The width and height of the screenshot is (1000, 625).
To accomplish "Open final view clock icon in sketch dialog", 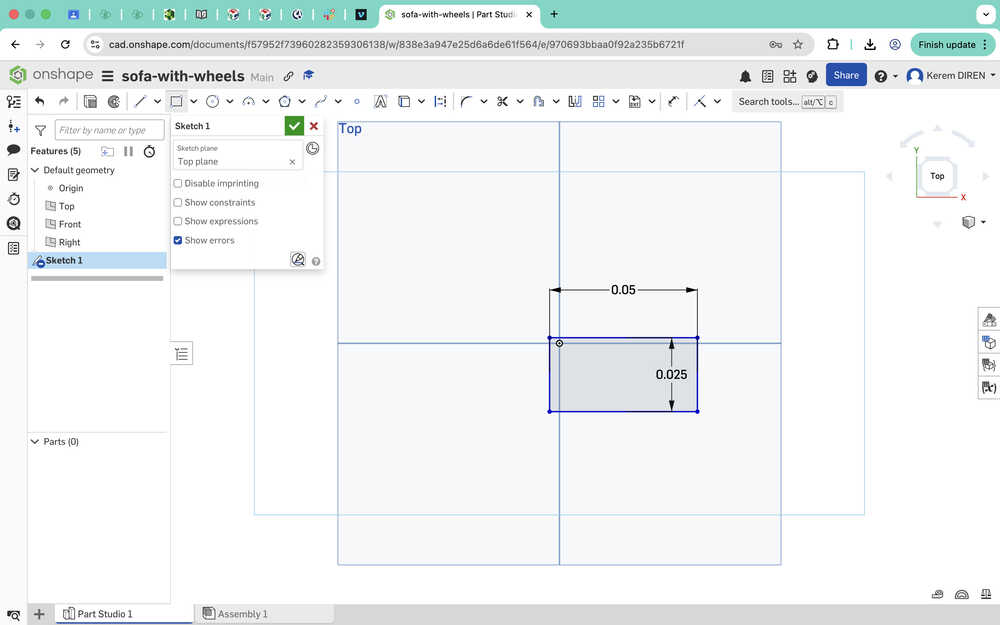I will [x=312, y=149].
